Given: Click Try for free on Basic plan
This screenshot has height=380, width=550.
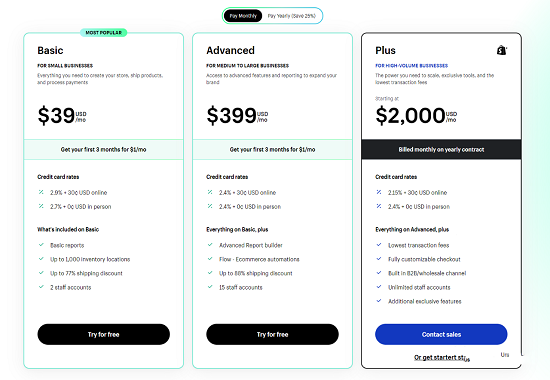Looking at the screenshot, I should click(103, 334).
